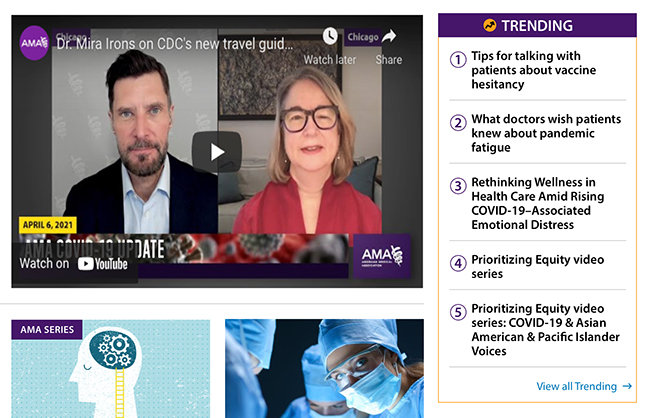Viewport: 650px width, 418px height.
Task: Click the YouTube logo in Watch on
Action: coord(103,264)
